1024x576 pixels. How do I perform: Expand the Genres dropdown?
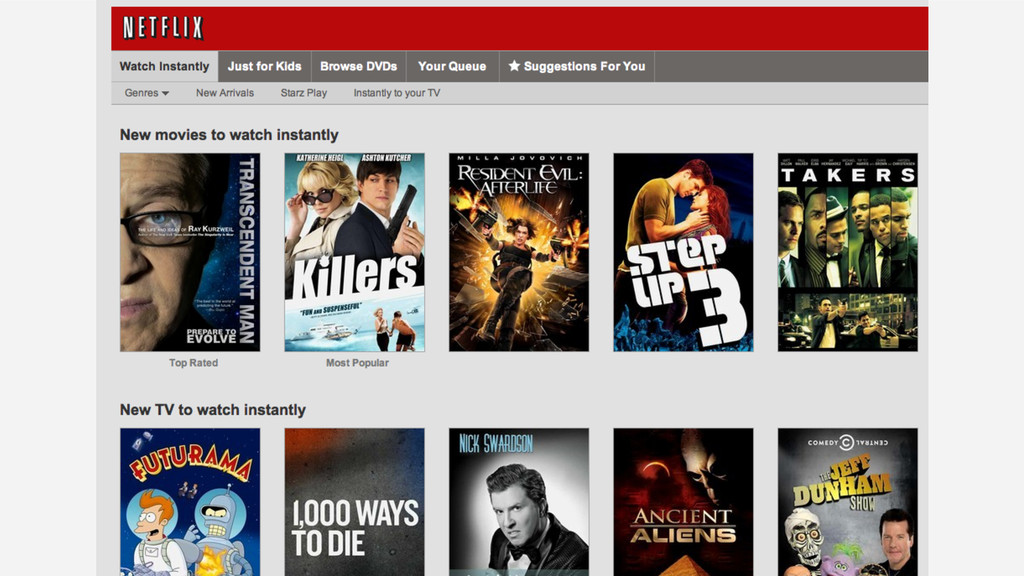[x=147, y=93]
